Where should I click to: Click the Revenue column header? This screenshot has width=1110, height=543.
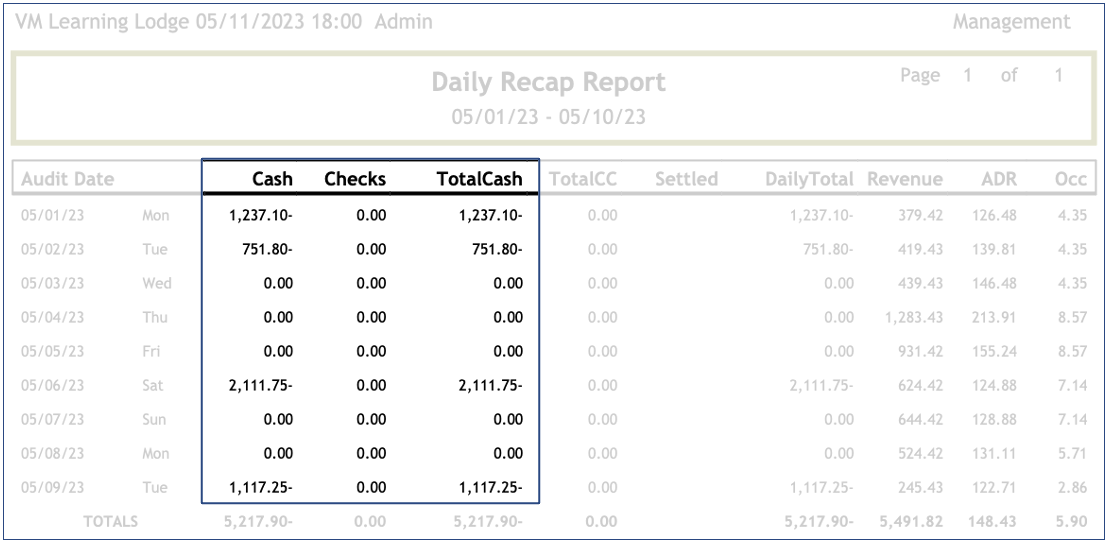click(x=905, y=179)
